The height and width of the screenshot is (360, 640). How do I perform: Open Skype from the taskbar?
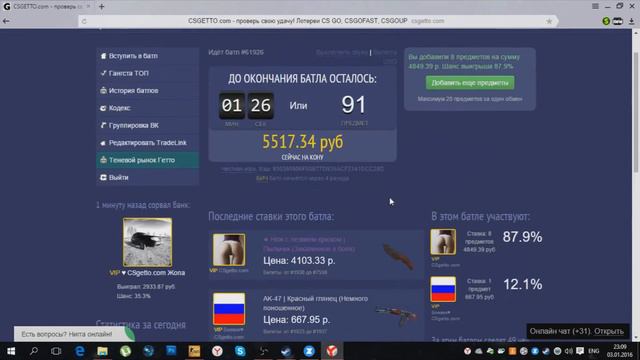coord(240,351)
